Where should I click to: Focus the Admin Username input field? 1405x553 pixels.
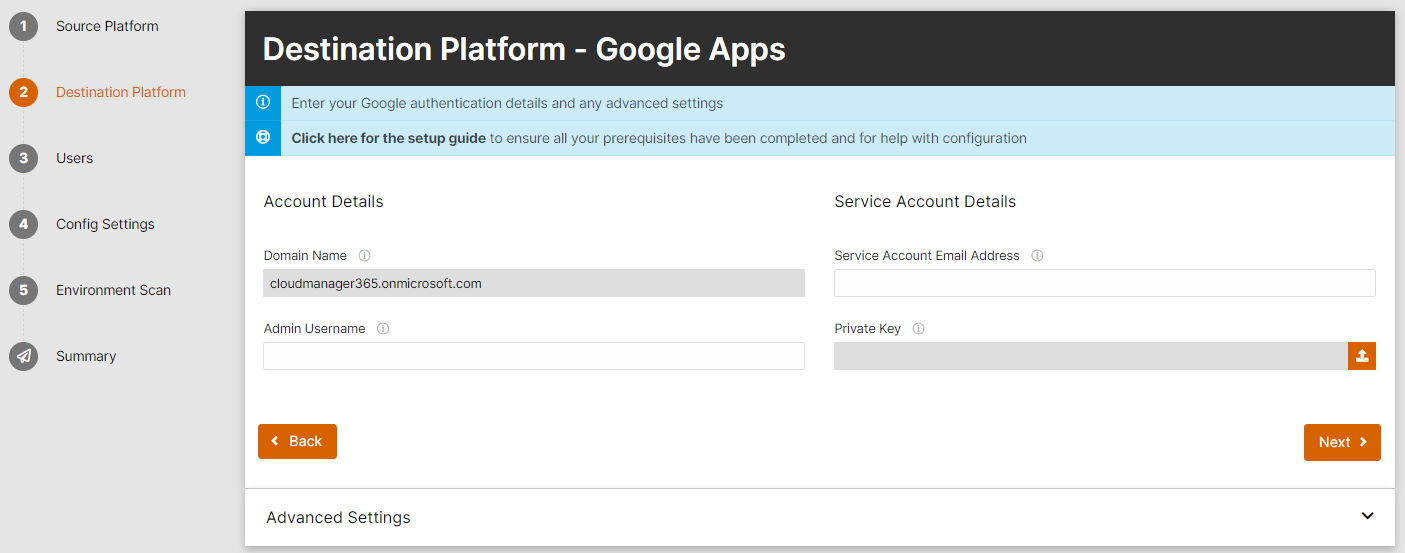point(534,356)
